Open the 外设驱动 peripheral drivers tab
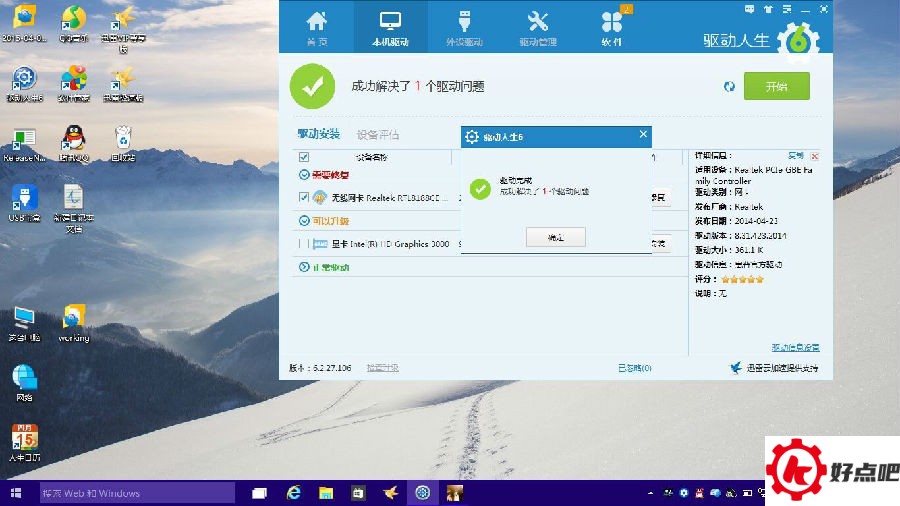The height and width of the screenshot is (506, 900). coord(464,27)
